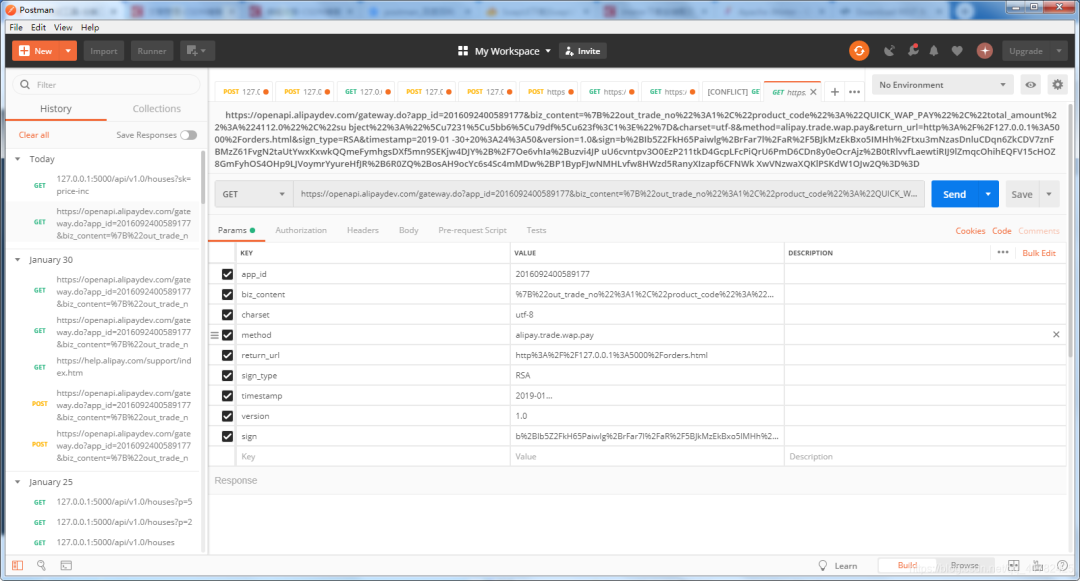Screen dimensions: 1080x581
Task: Uncheck the return_url parameter
Action: (x=227, y=355)
